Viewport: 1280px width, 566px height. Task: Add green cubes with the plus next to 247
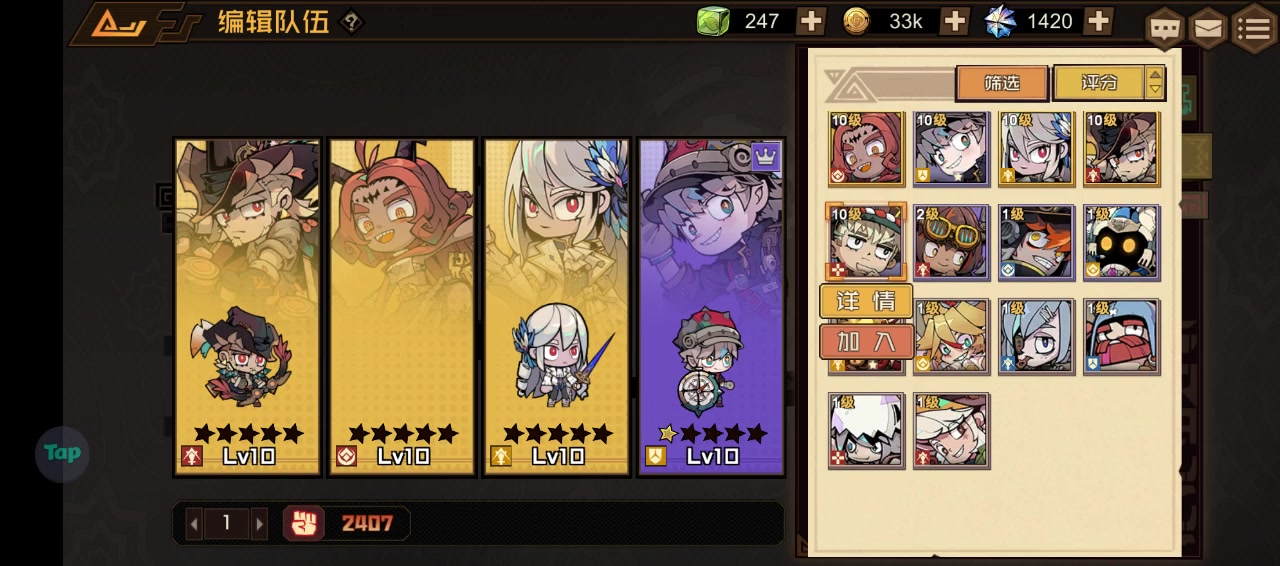point(811,21)
